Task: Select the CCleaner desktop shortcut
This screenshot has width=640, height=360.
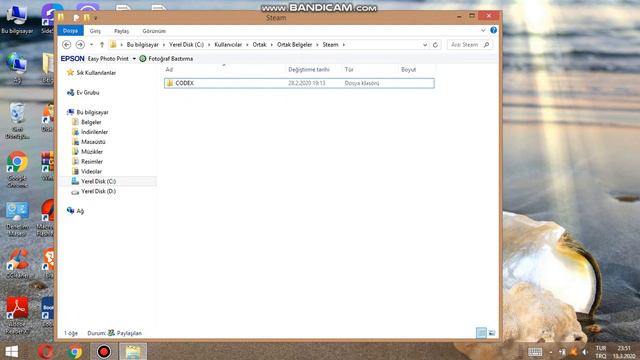Action: coord(17,264)
